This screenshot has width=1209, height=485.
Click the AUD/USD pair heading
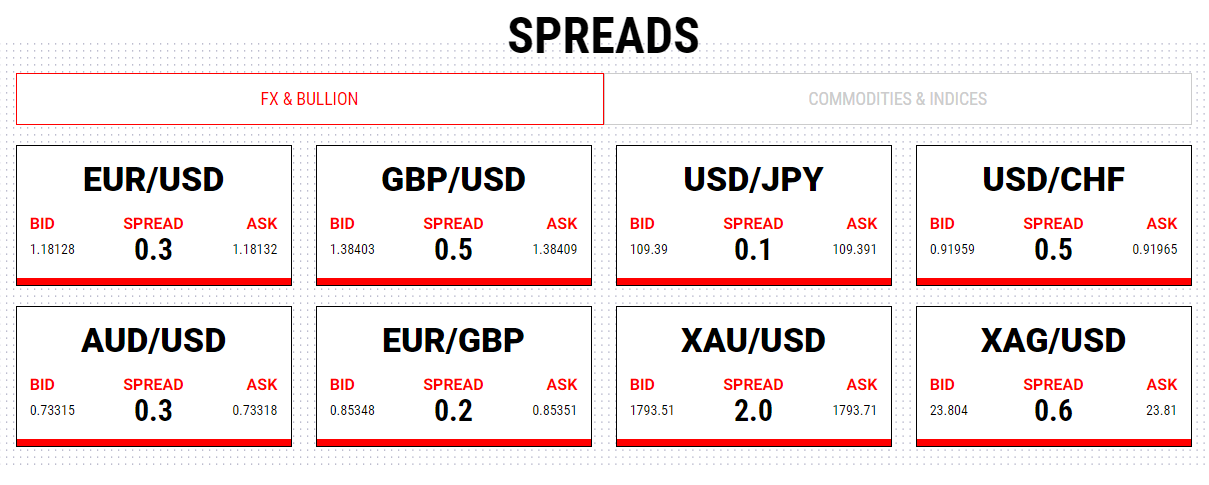point(153,341)
